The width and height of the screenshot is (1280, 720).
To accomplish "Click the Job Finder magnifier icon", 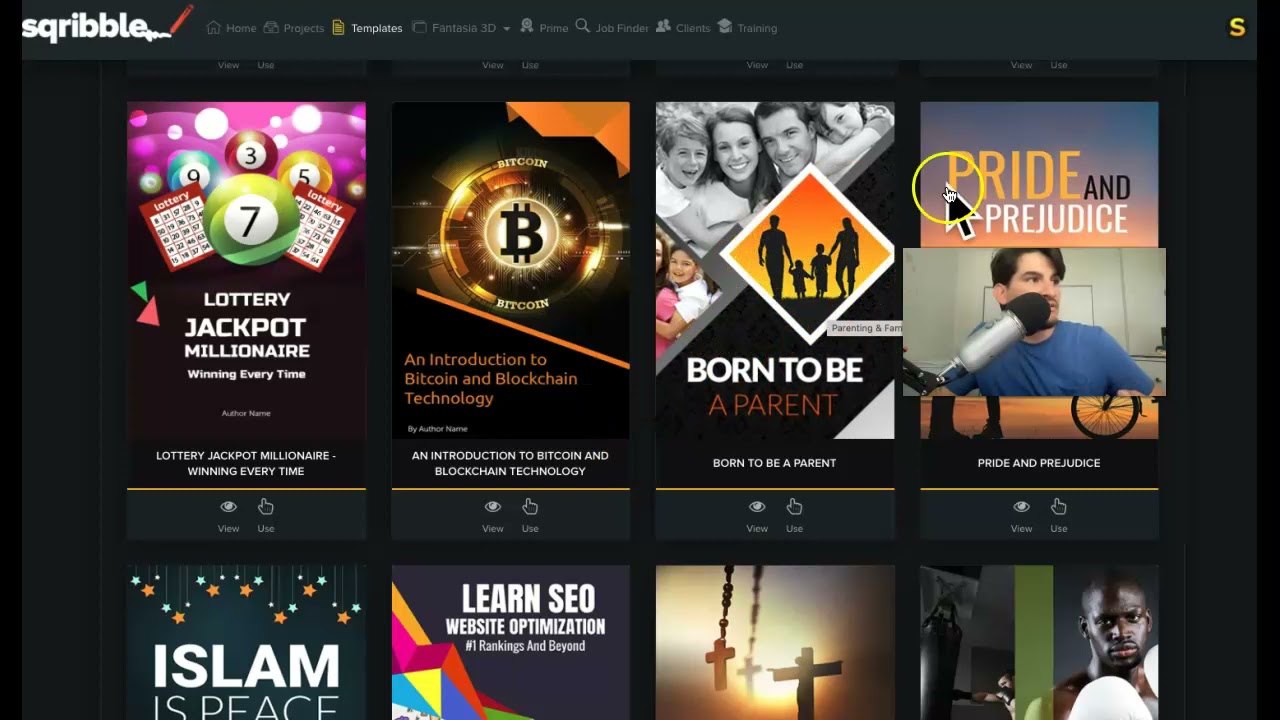I will 583,26.
